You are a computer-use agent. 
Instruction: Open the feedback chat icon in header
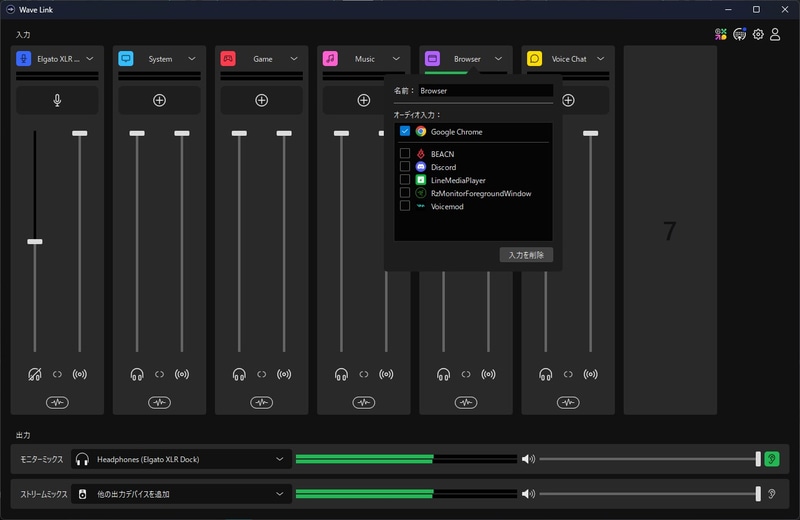tap(739, 34)
